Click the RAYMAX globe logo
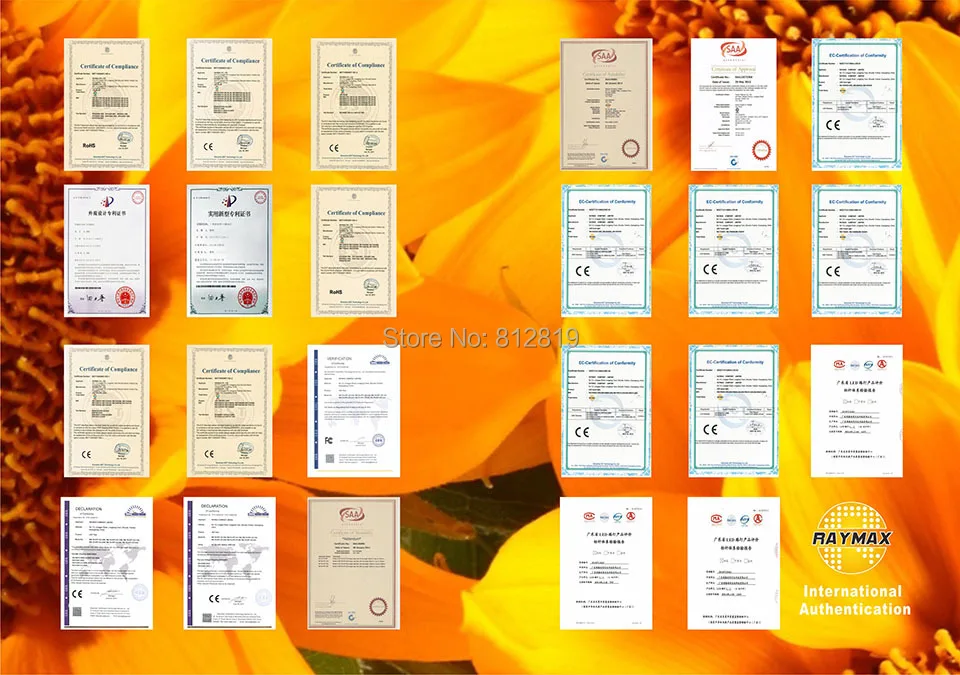This screenshot has height=675, width=960. coord(852,538)
